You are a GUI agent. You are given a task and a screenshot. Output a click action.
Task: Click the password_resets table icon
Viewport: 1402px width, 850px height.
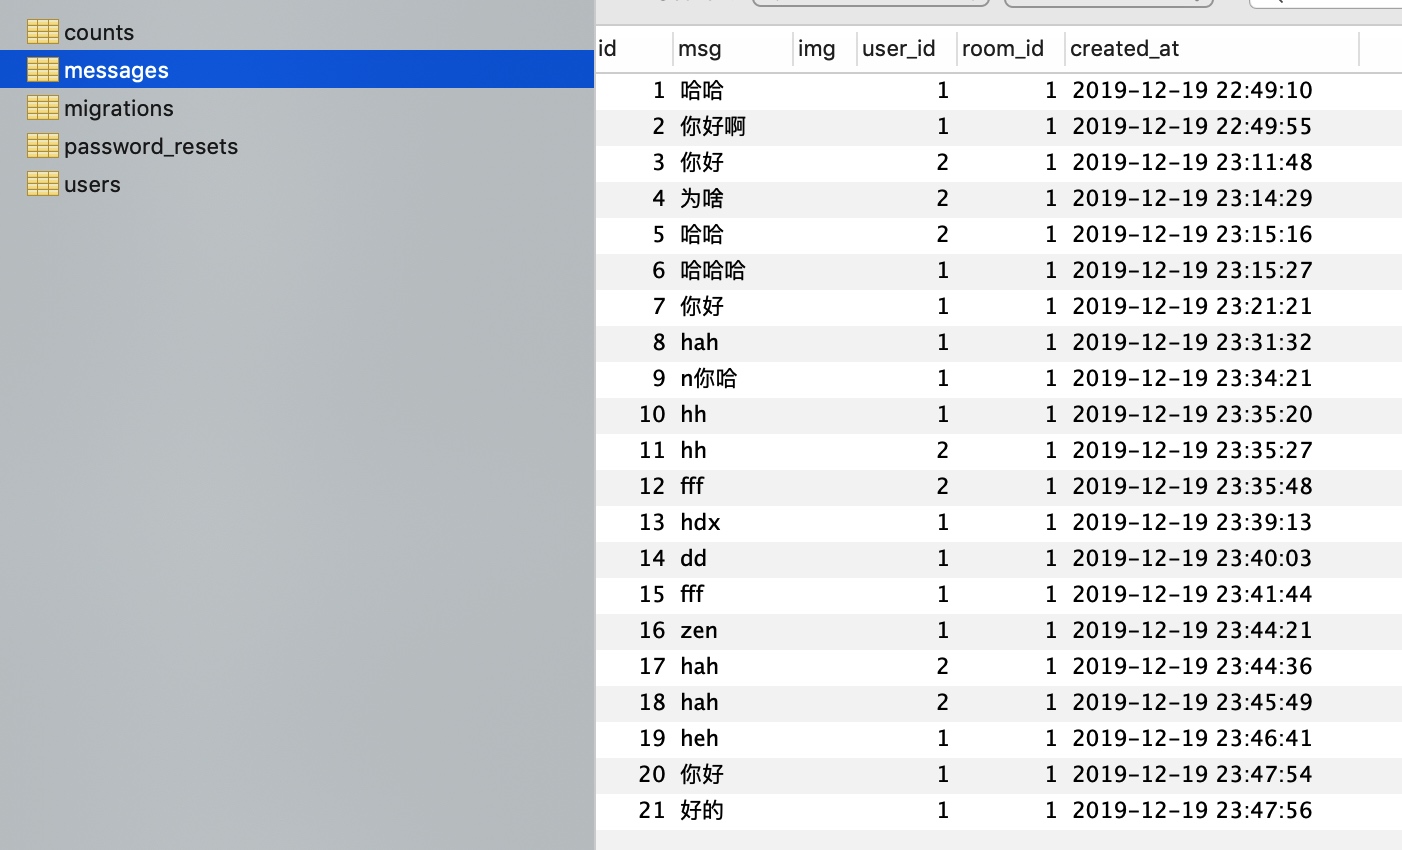43,146
